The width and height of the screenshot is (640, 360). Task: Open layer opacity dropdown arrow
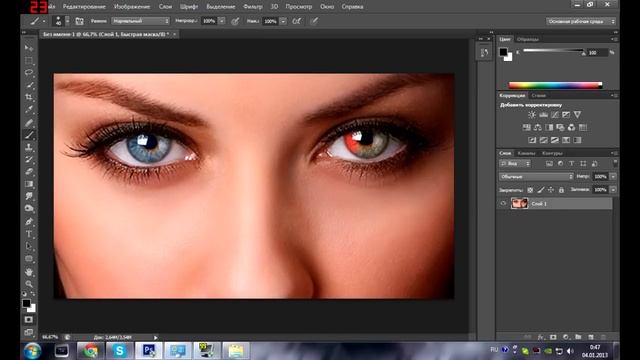click(613, 177)
